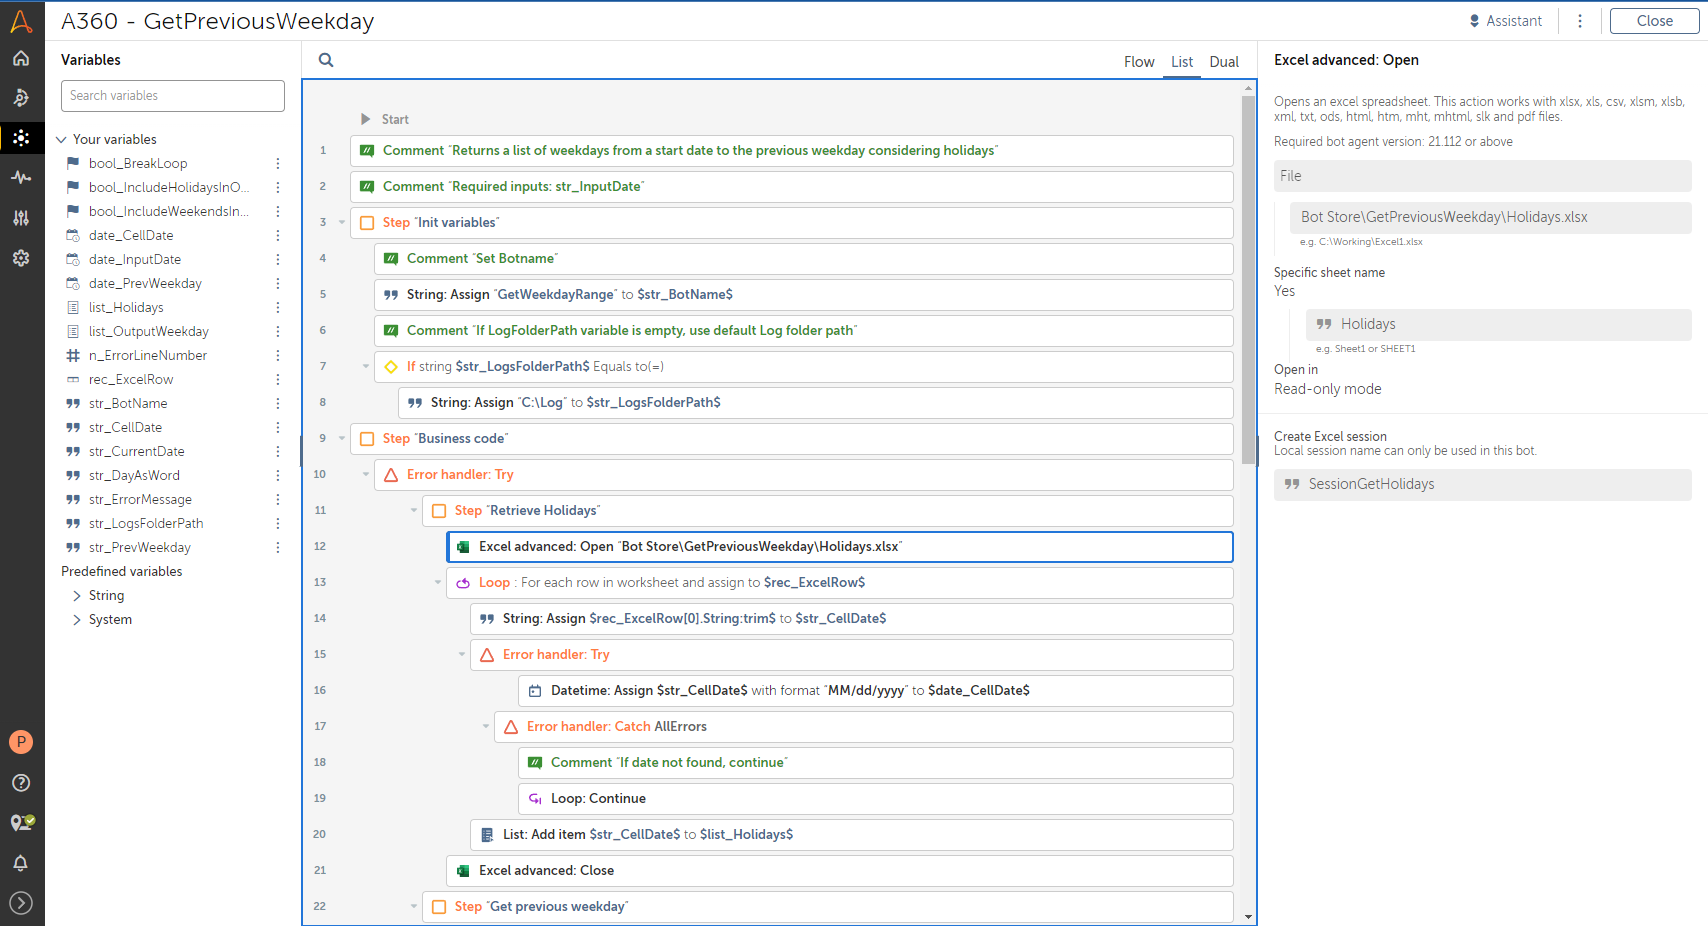1708x926 pixels.
Task: Expand the predefined System variables group
Action: (x=77, y=620)
